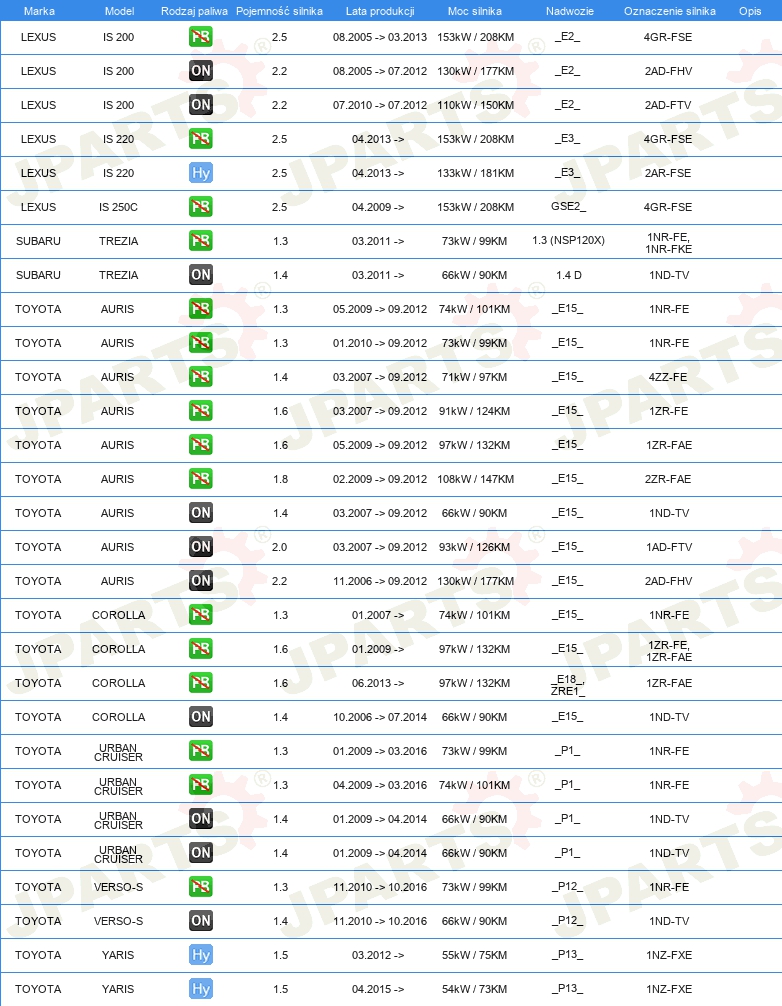Viewport: 782px width, 1006px height.
Task: Click hybrid Hy icon in Yaris 04.2015 row
Action: (x=201, y=989)
